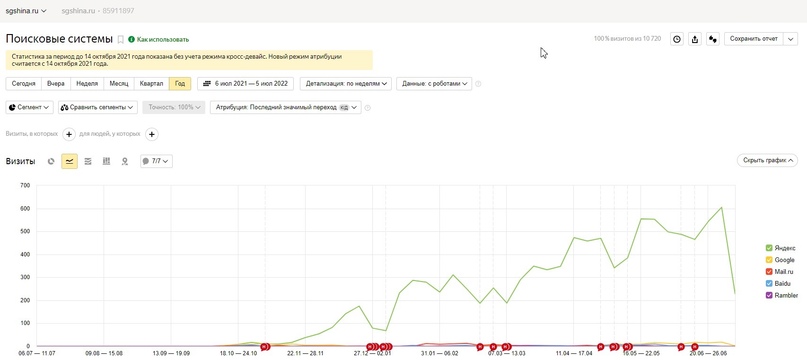This screenshot has width=807, height=360.
Task: Open the Точность: 100% dropdown
Action: coord(174,108)
